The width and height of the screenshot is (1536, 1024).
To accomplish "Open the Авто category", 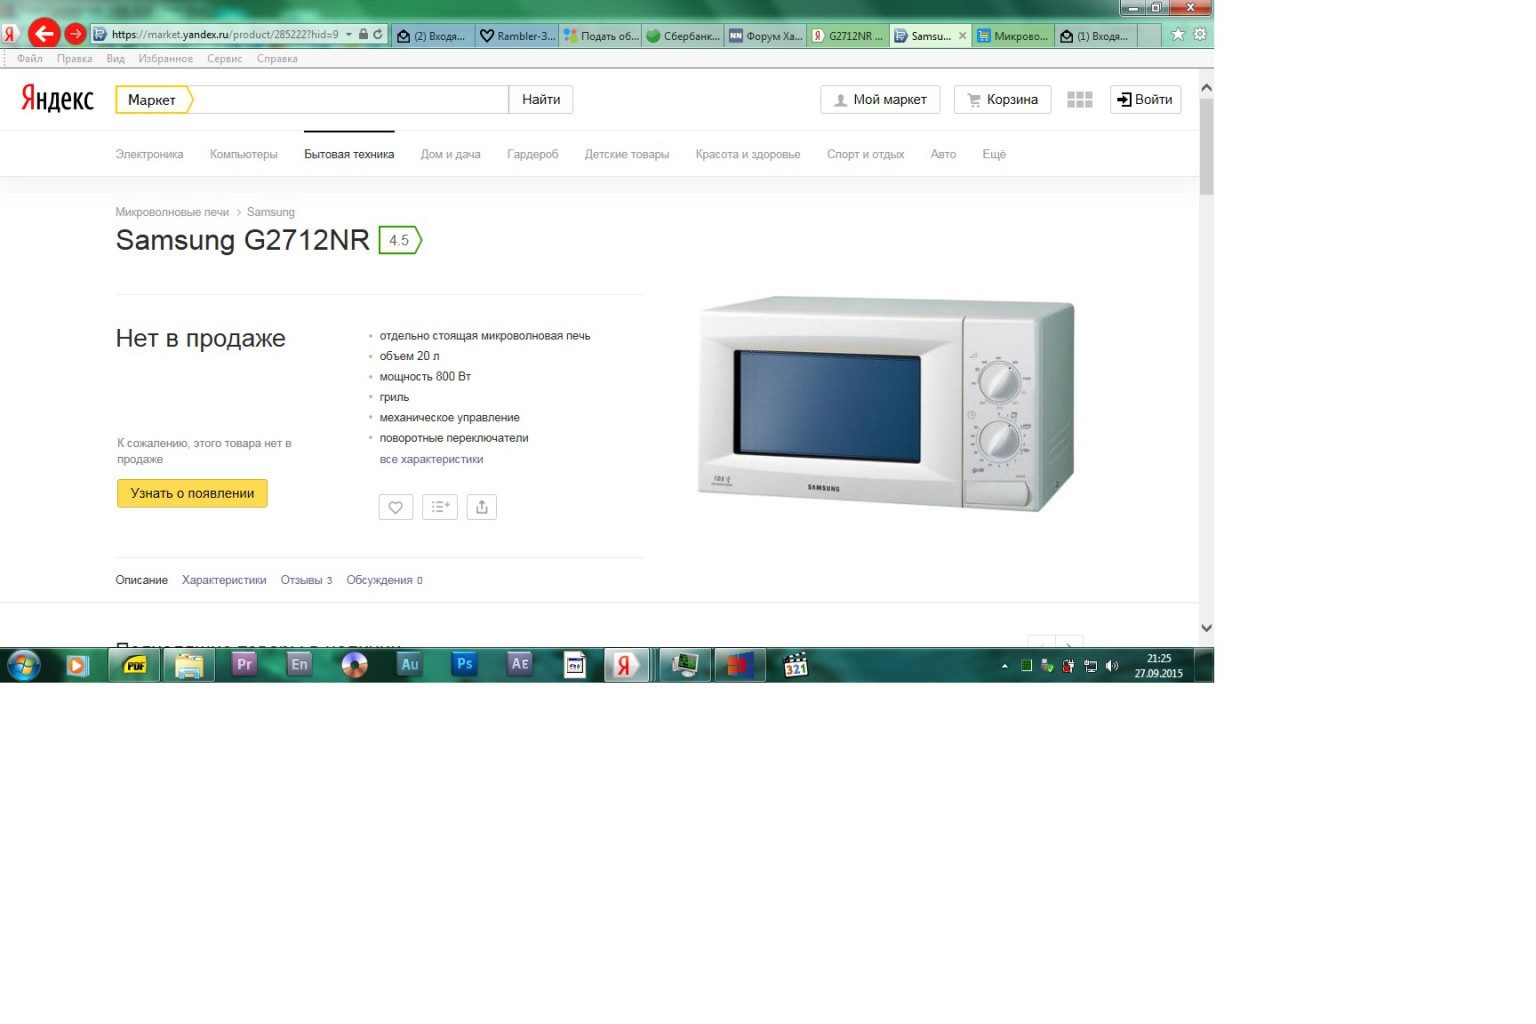I will tap(943, 155).
